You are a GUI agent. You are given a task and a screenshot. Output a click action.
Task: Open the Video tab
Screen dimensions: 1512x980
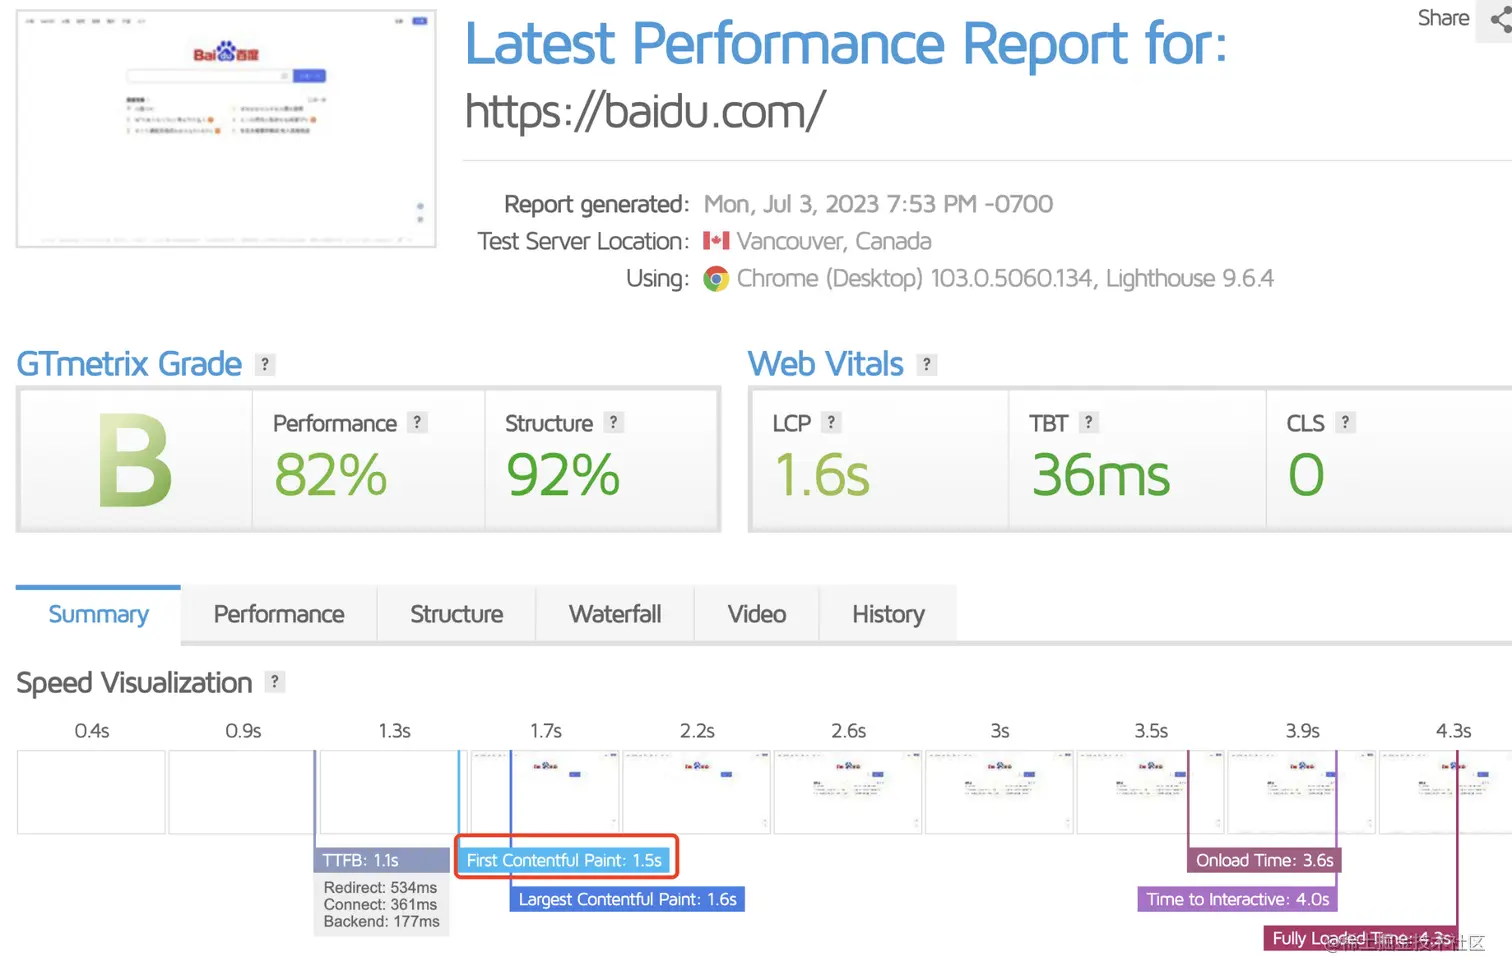757,614
